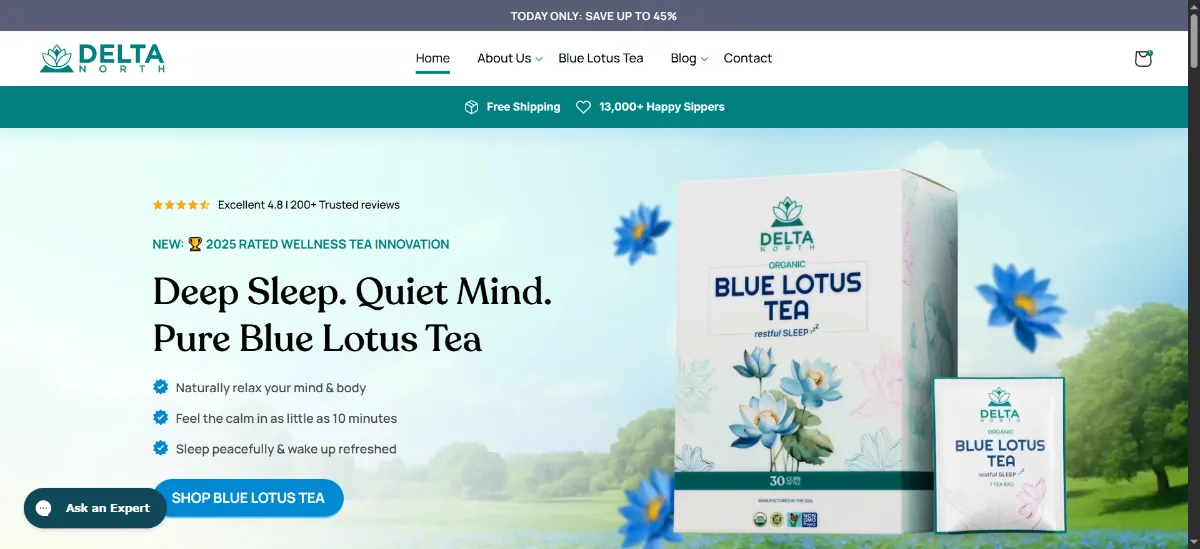Click the heart icon beside Happy Sippers
This screenshot has width=1200, height=549.
coord(584,107)
